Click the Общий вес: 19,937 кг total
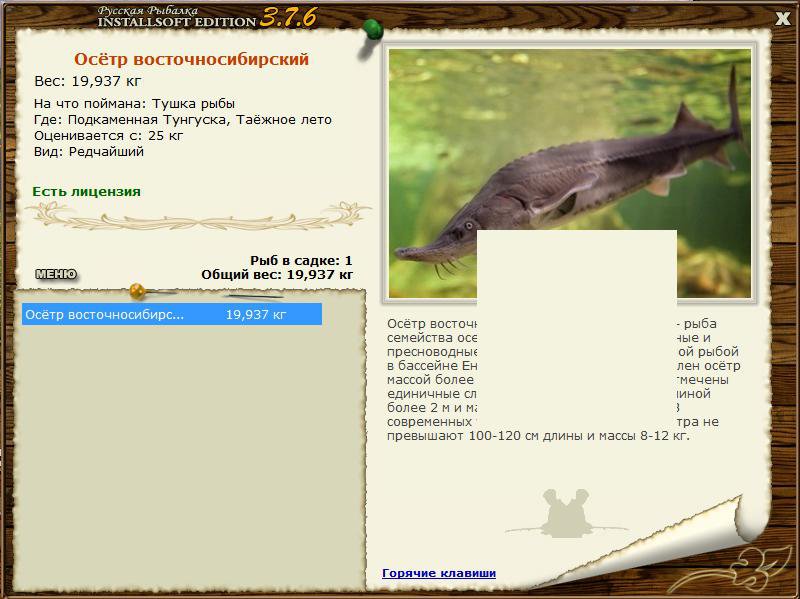The height and width of the screenshot is (599, 800). tap(277, 275)
